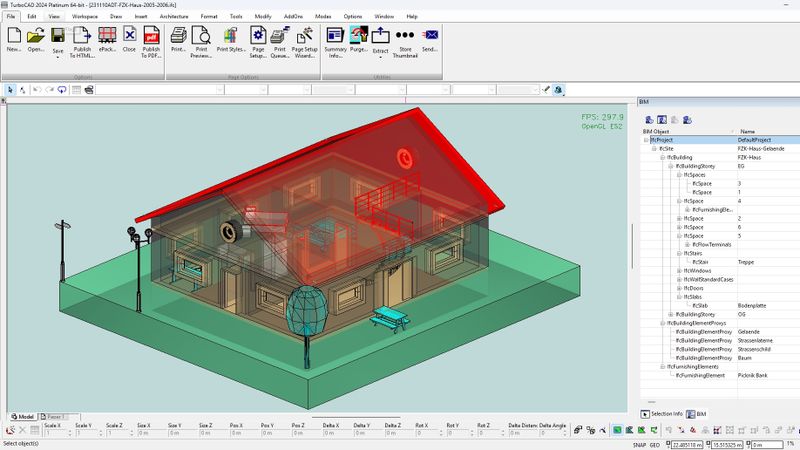
Task: Open dropdown arrow below Extract
Action: click(380, 57)
